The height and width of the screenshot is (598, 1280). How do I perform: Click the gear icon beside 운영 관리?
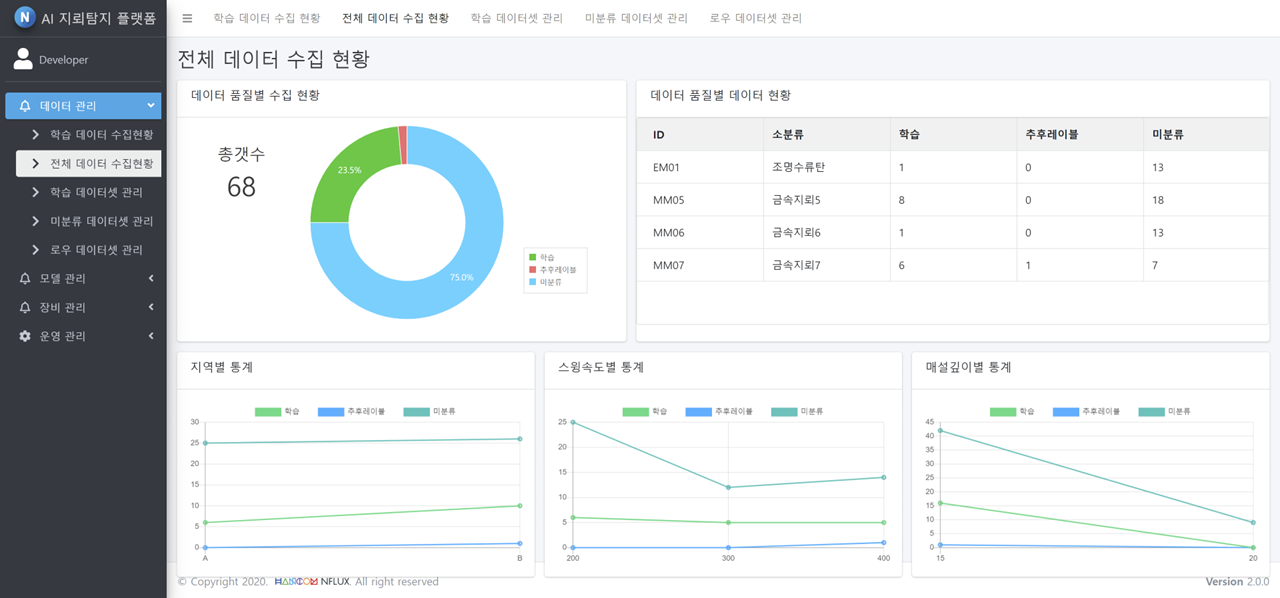(25, 337)
